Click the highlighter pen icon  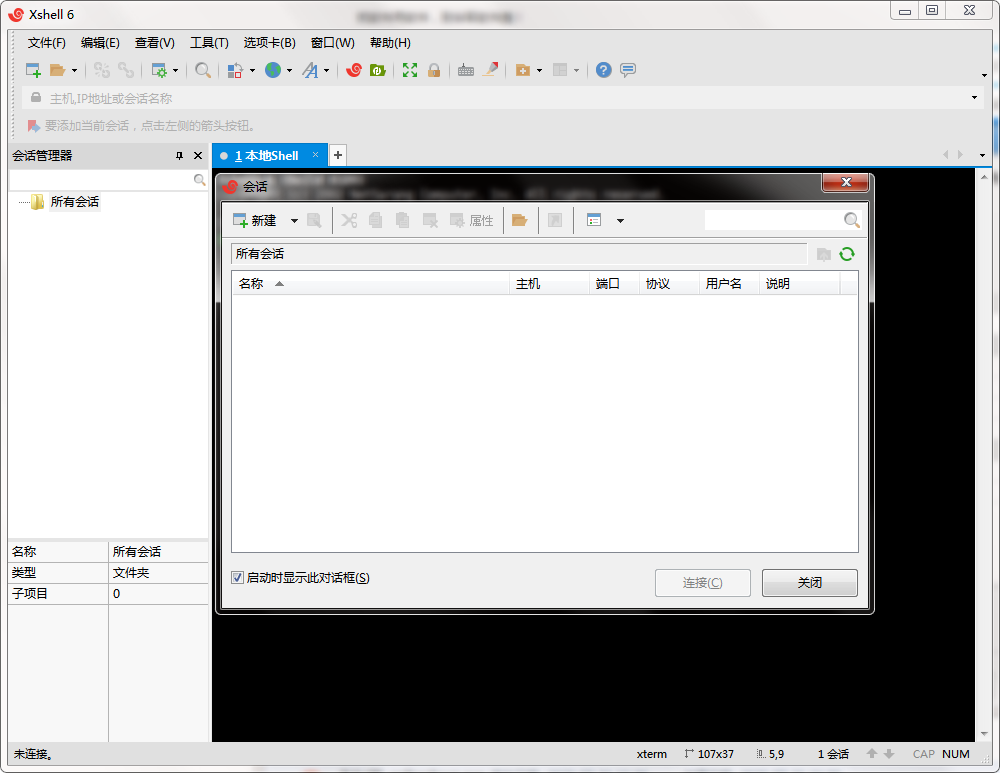(490, 70)
